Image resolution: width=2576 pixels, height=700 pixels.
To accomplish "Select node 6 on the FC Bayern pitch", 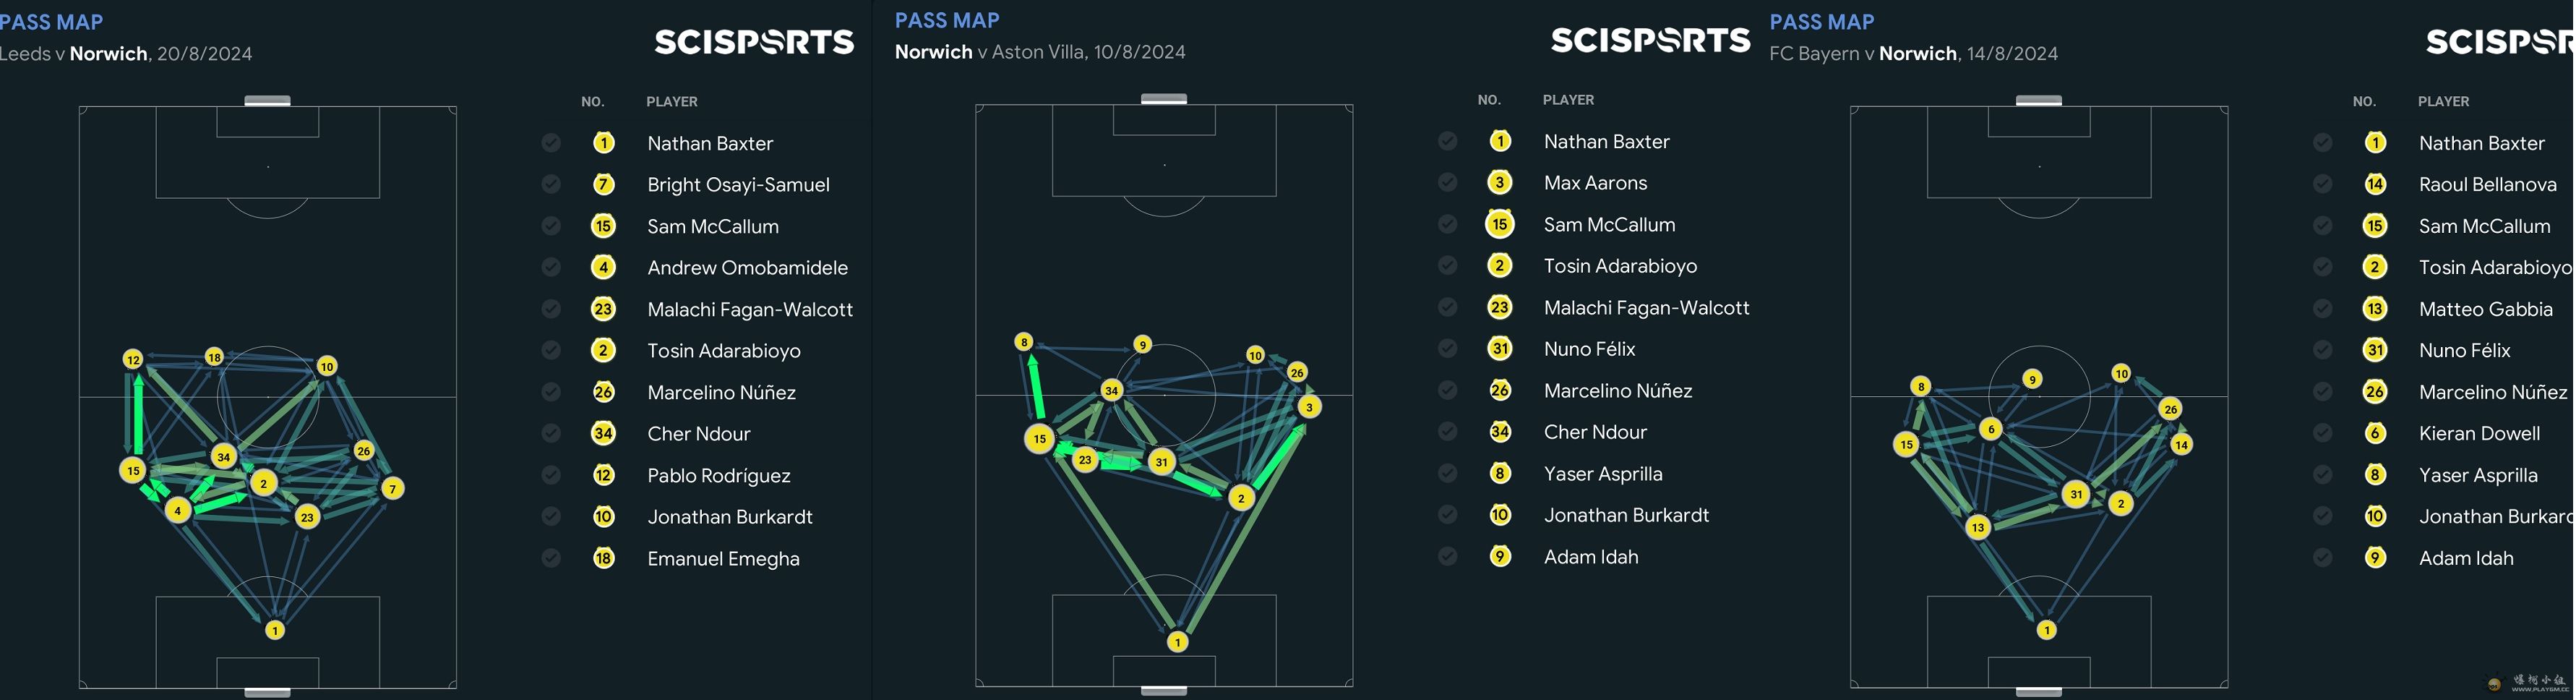I will coord(1991,429).
